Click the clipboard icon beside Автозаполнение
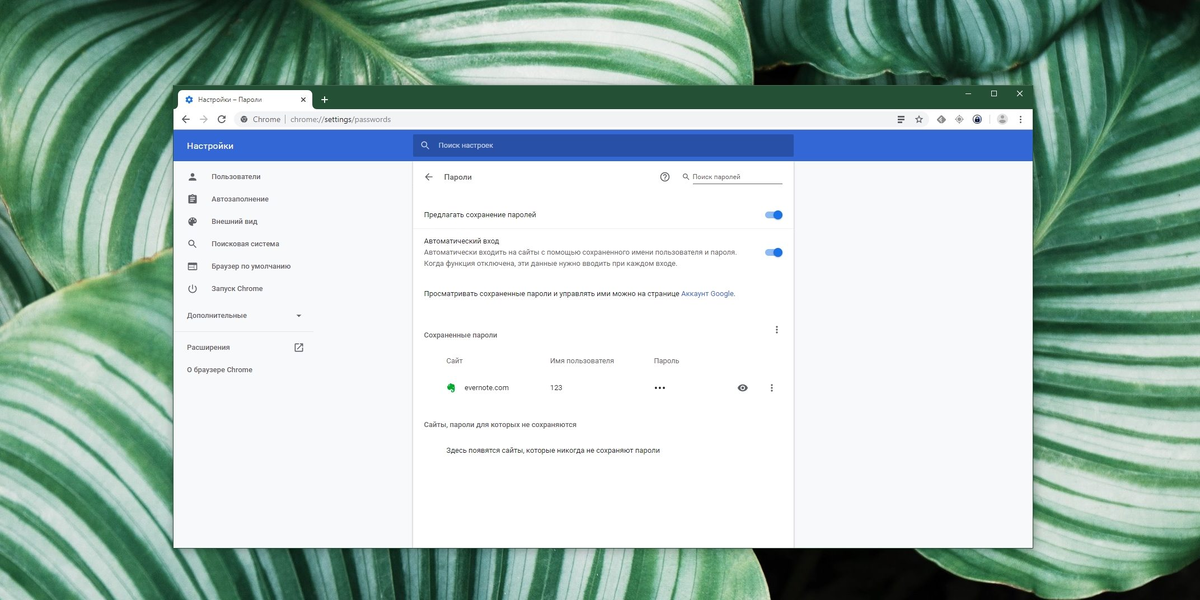The image size is (1200, 600). (192, 199)
